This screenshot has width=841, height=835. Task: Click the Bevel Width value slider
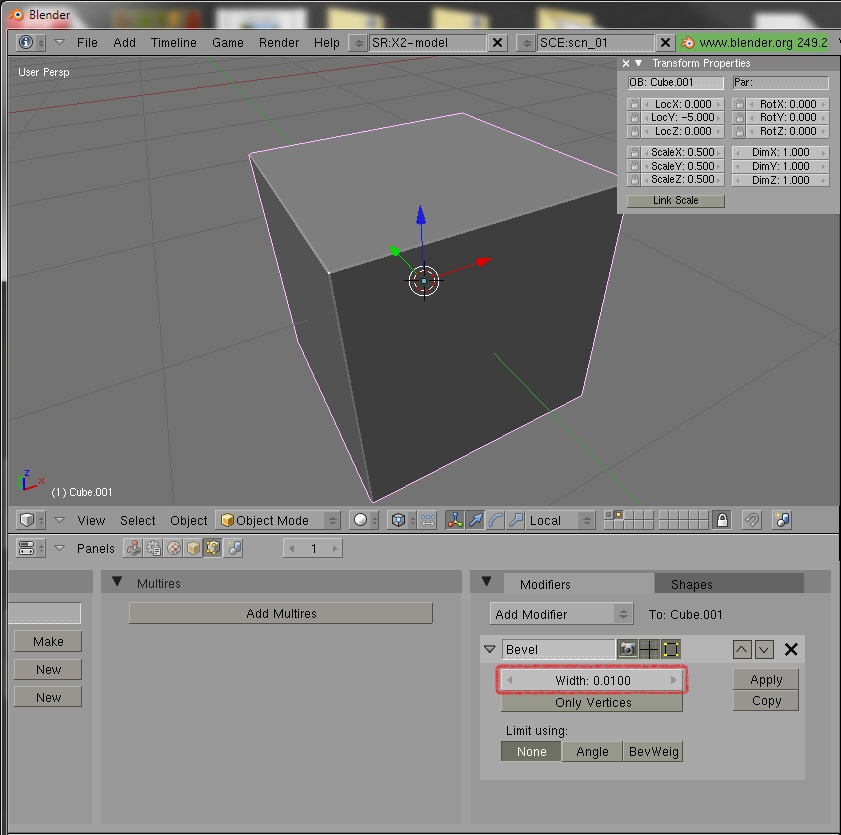[592, 680]
